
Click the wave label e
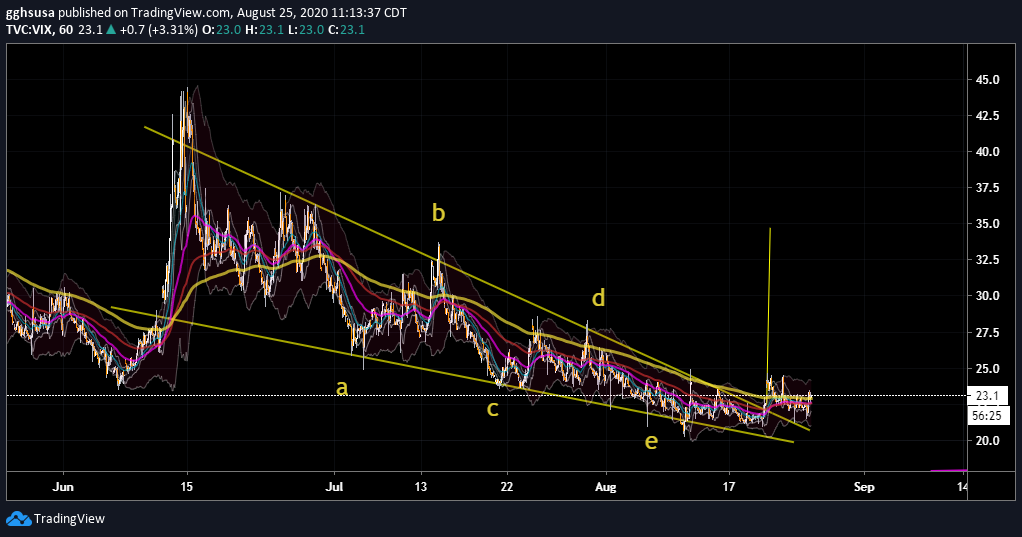coord(651,442)
